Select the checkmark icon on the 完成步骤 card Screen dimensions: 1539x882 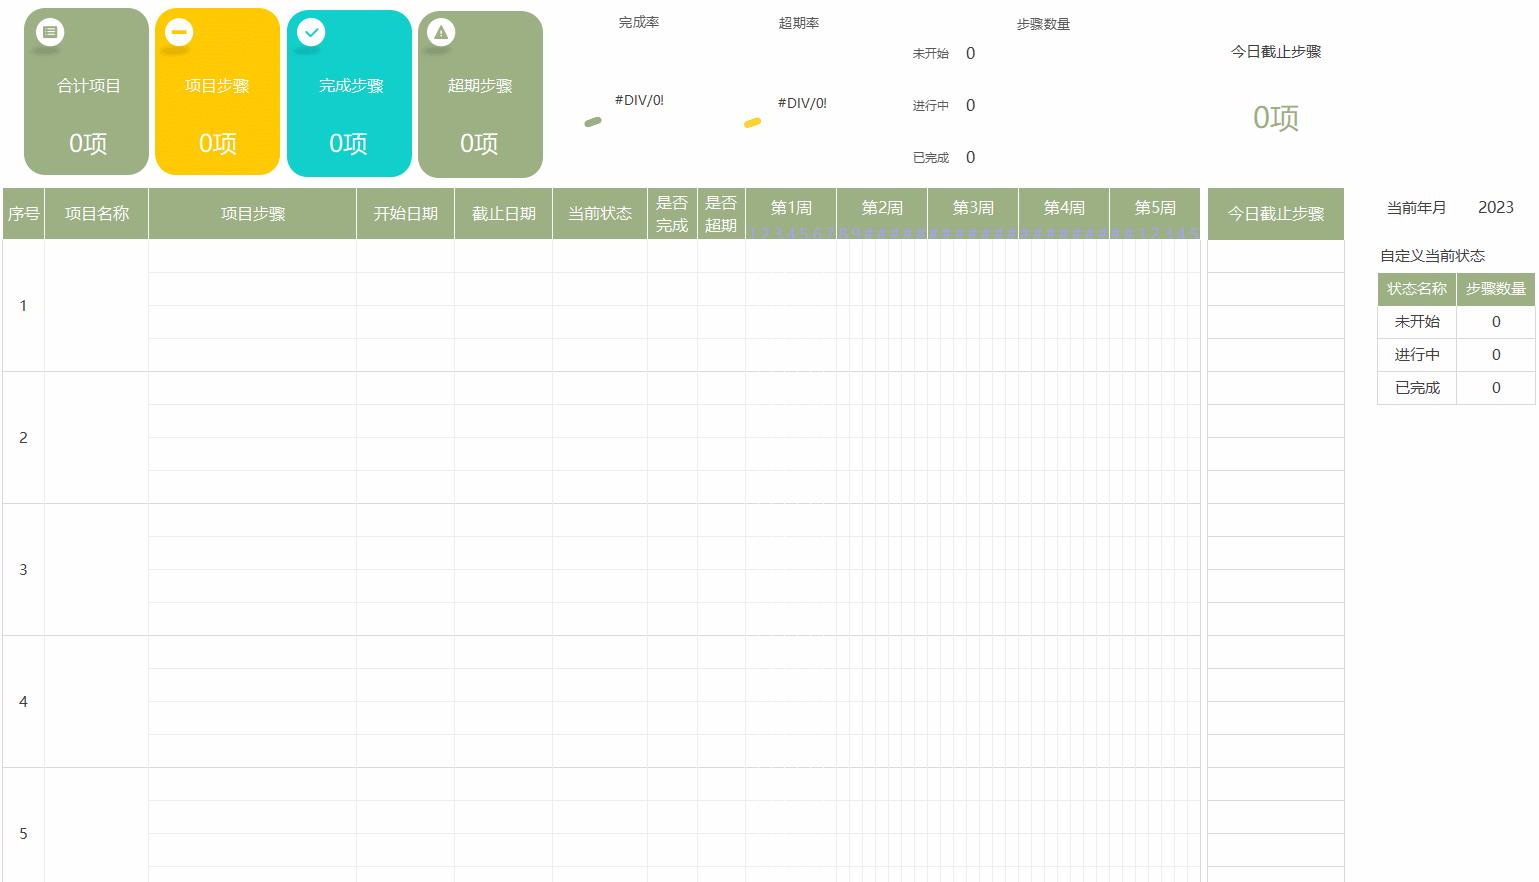click(311, 32)
